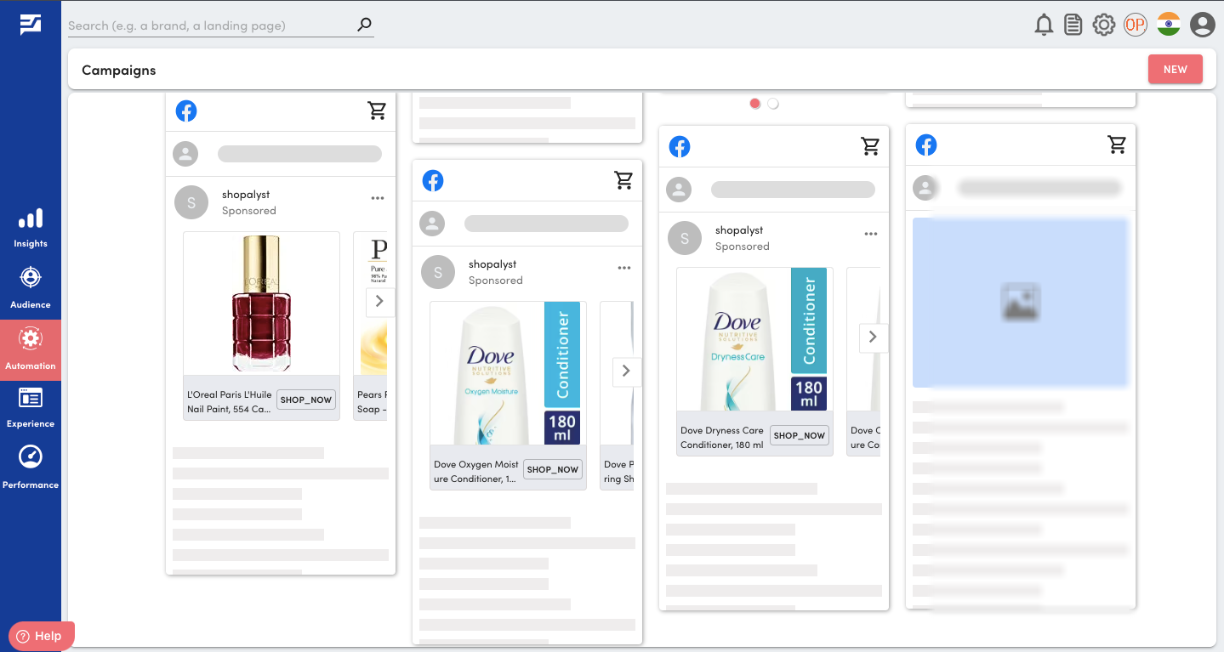This screenshot has width=1224, height=652.
Task: Click Dove Oxygen Moisture conditioner image
Action: 508,373
